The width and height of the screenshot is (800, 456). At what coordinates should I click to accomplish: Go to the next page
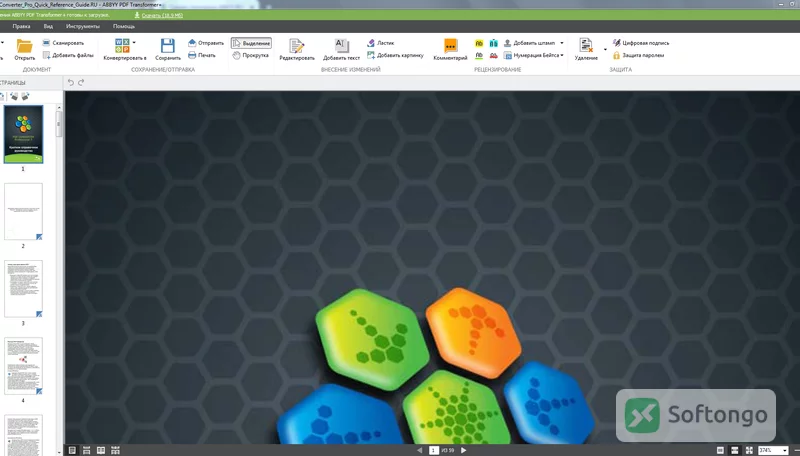(463, 450)
